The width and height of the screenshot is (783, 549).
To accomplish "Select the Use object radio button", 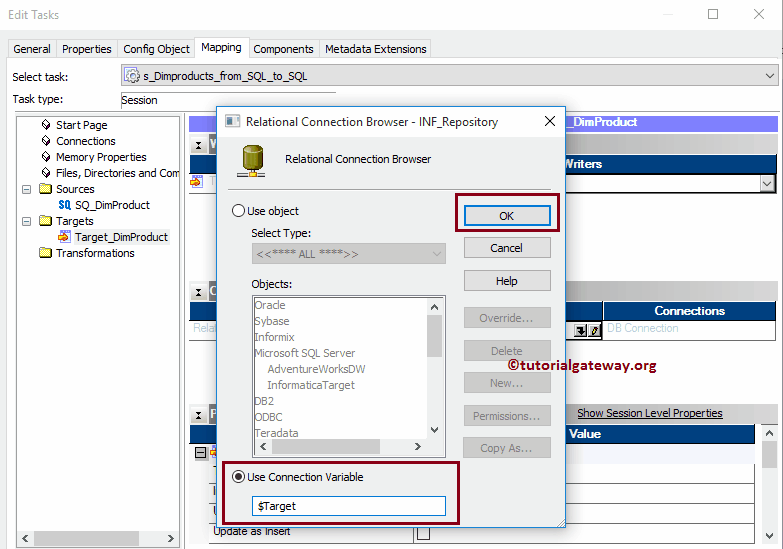I will (238, 210).
